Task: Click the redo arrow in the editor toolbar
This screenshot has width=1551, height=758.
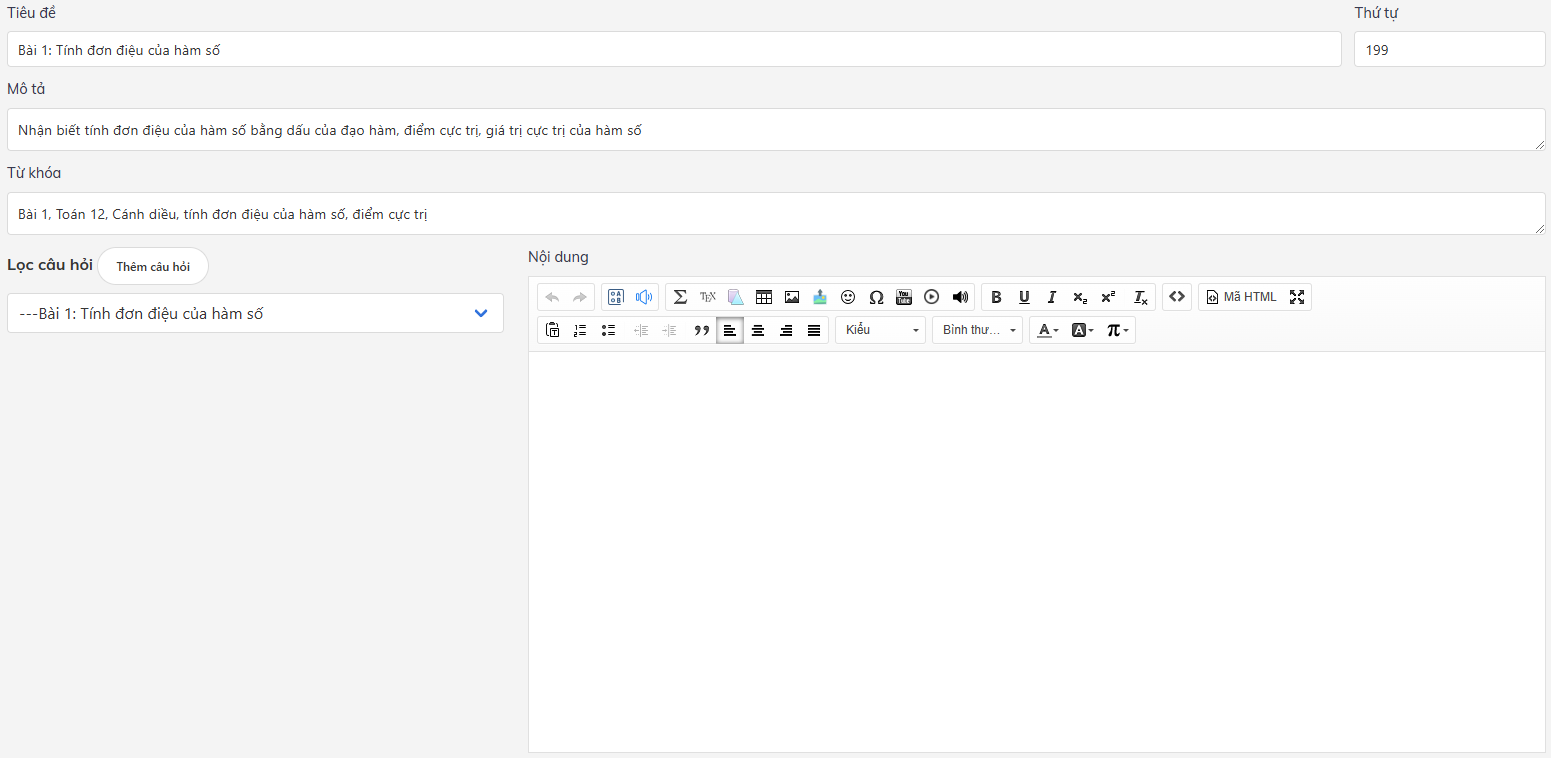Action: pos(580,297)
